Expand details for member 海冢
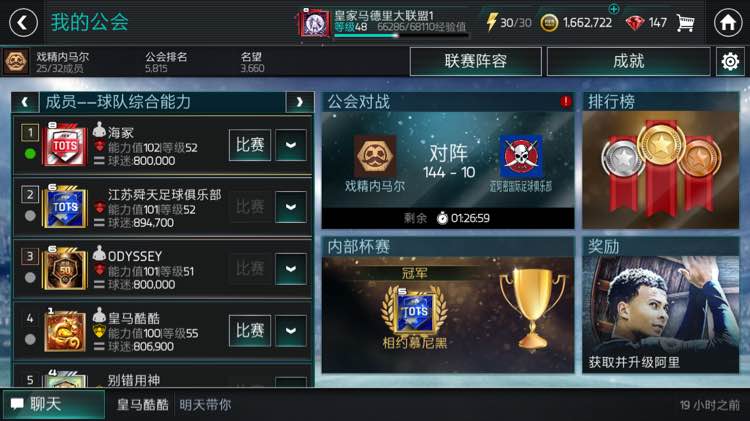 coord(291,145)
